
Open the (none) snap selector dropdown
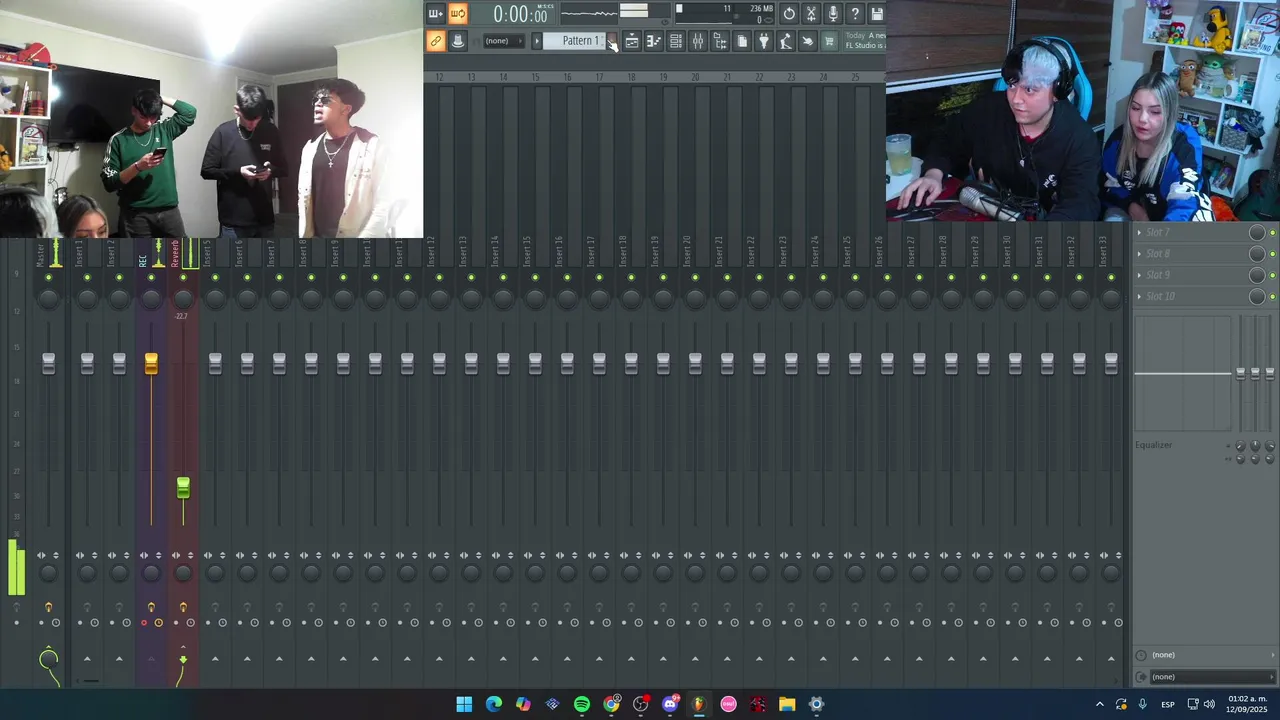[x=503, y=41]
